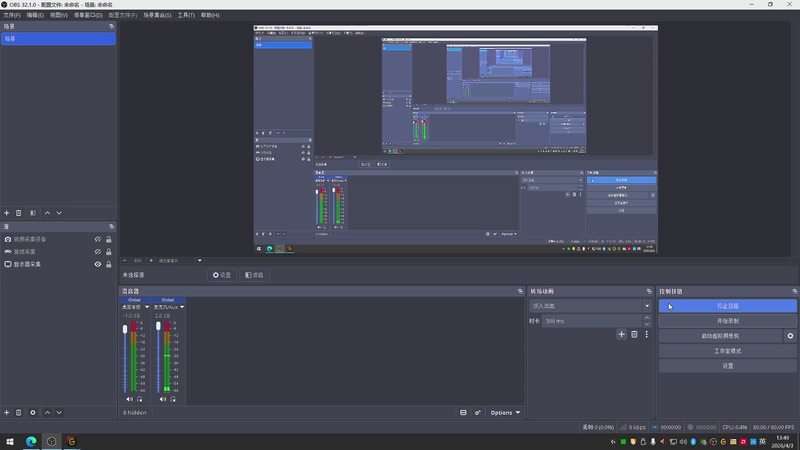Add a source with Sources plus icon
The height and width of the screenshot is (450, 800).
[x=7, y=412]
